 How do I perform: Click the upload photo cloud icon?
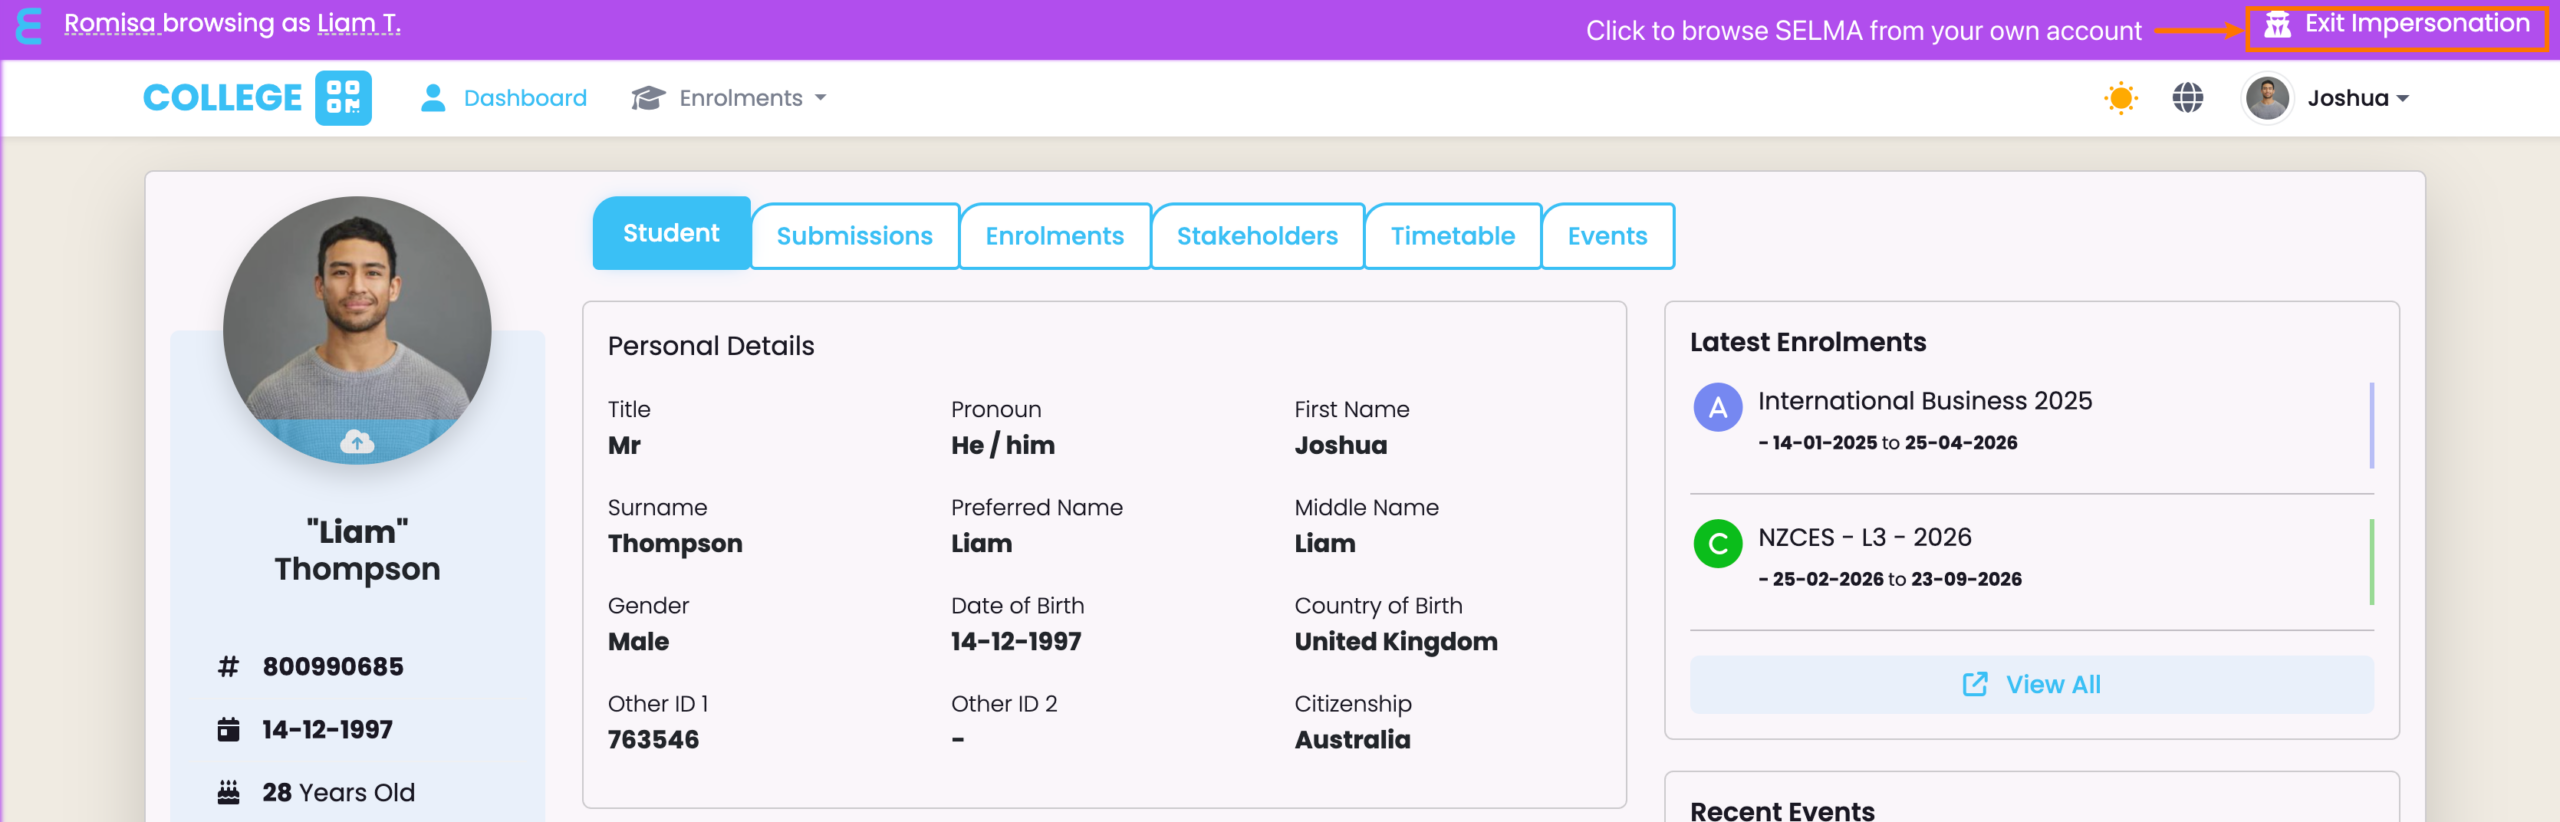point(357,442)
